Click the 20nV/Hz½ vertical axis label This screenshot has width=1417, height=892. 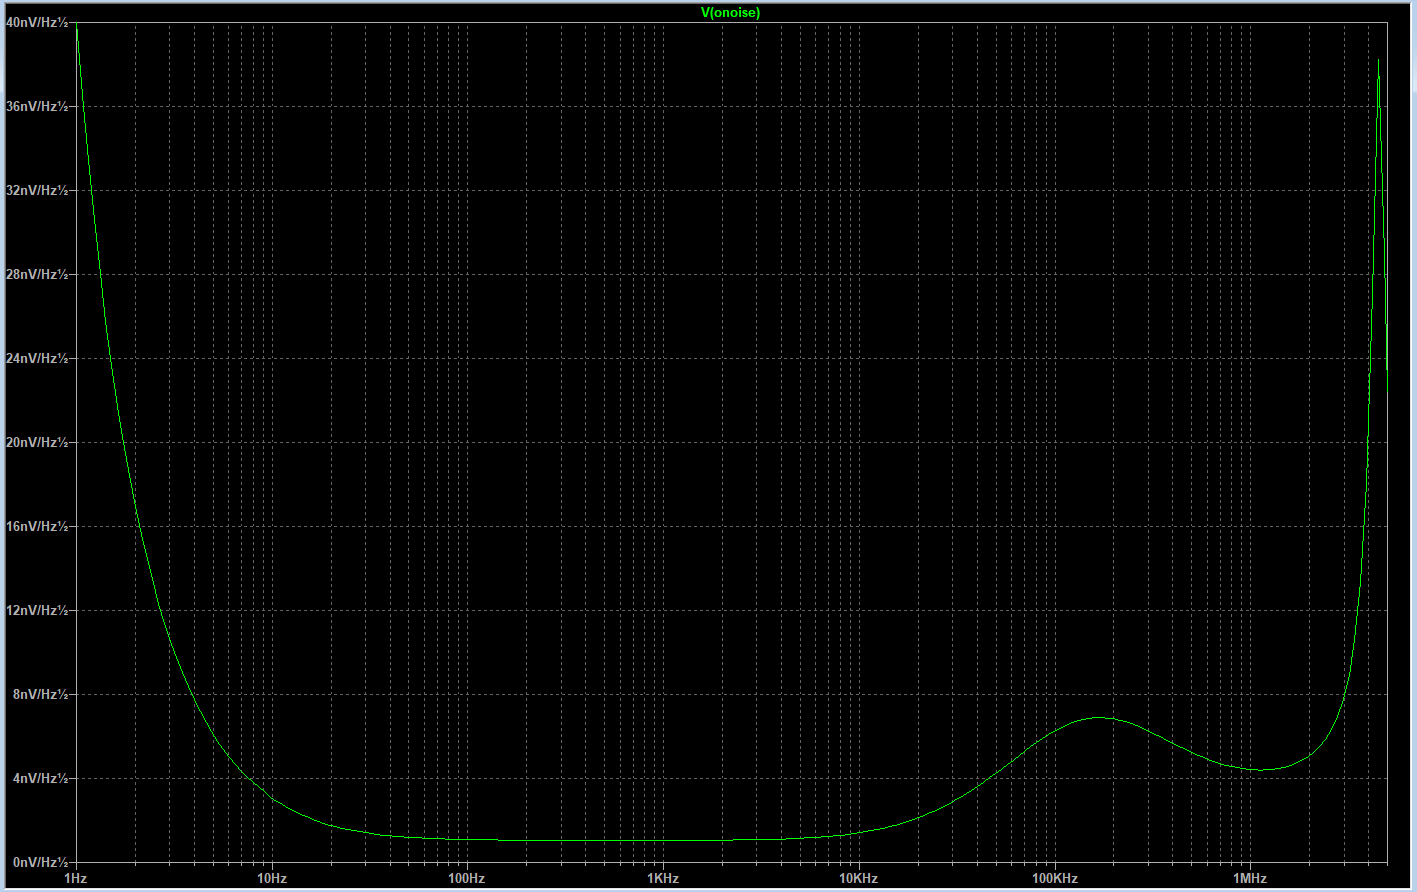pyautogui.click(x=37, y=442)
